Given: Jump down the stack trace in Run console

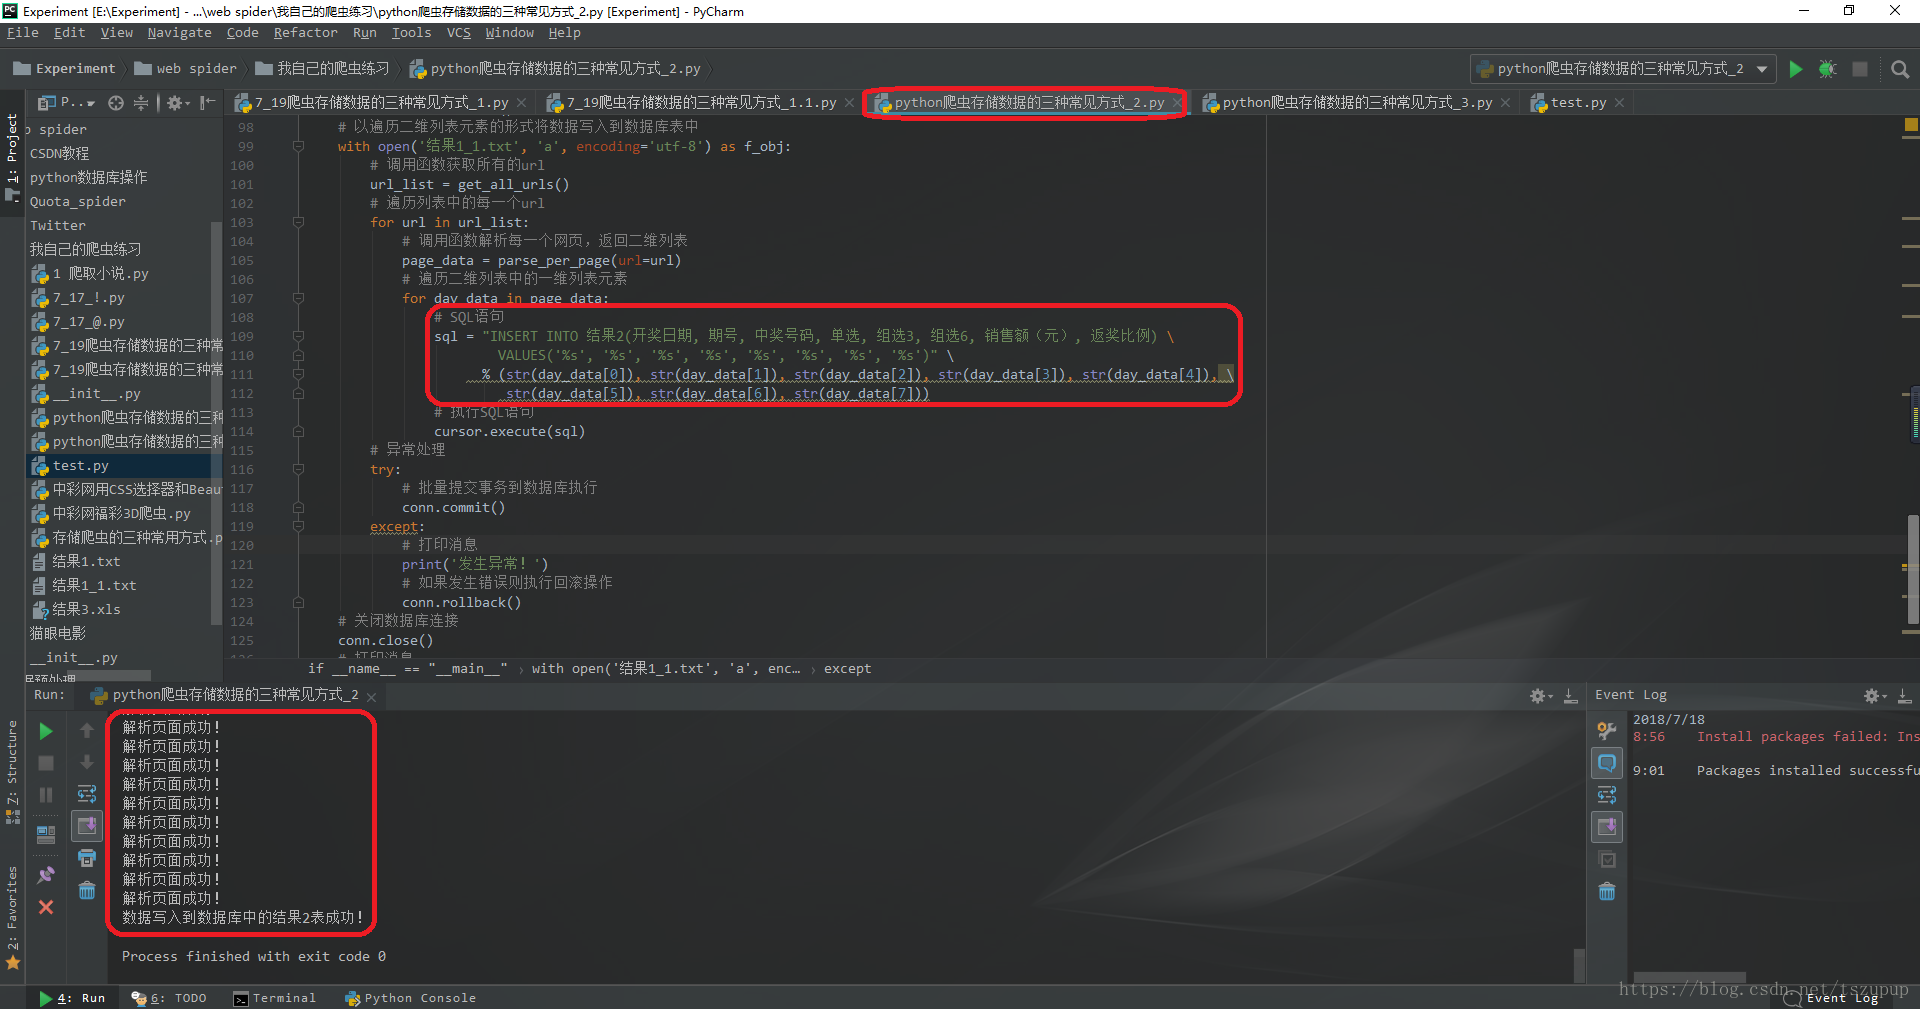Looking at the screenshot, I should click(x=87, y=763).
